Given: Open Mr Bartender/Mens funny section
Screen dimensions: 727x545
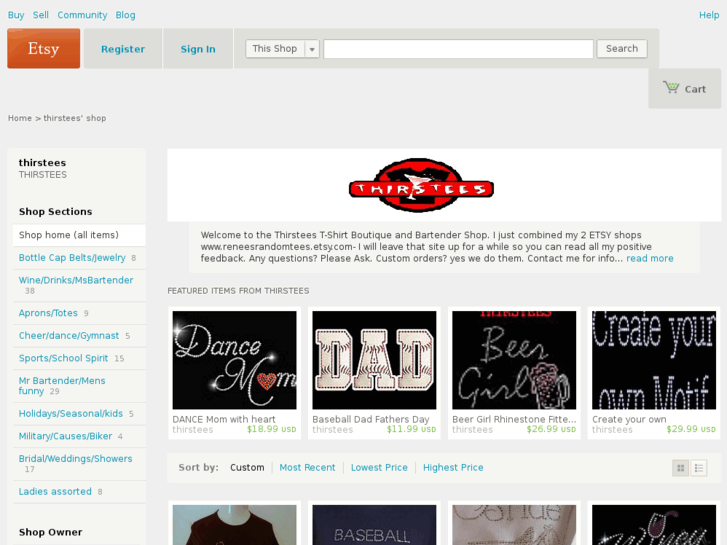Looking at the screenshot, I should 62,385.
